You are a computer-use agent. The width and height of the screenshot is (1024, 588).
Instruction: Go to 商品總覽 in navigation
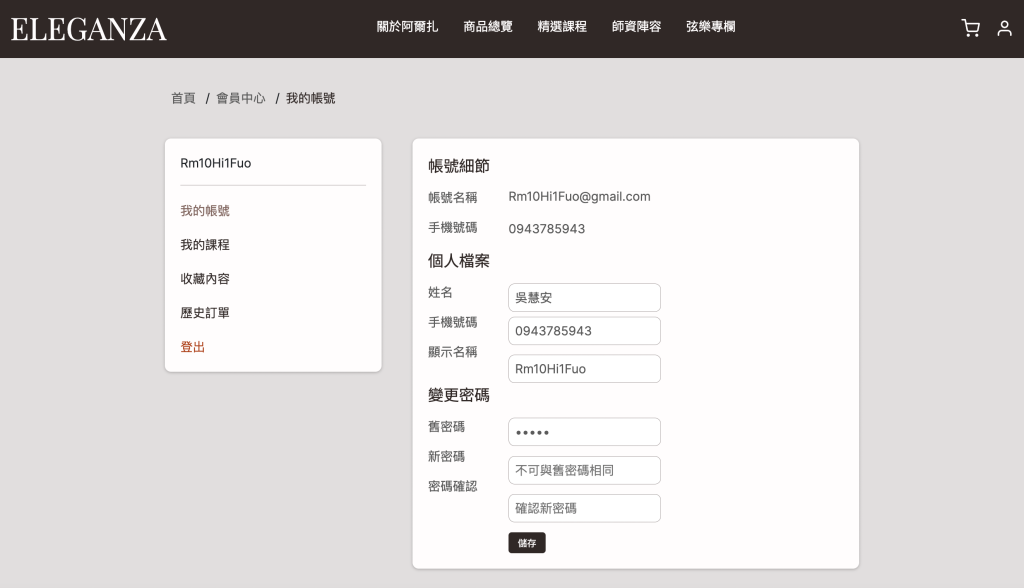(488, 27)
